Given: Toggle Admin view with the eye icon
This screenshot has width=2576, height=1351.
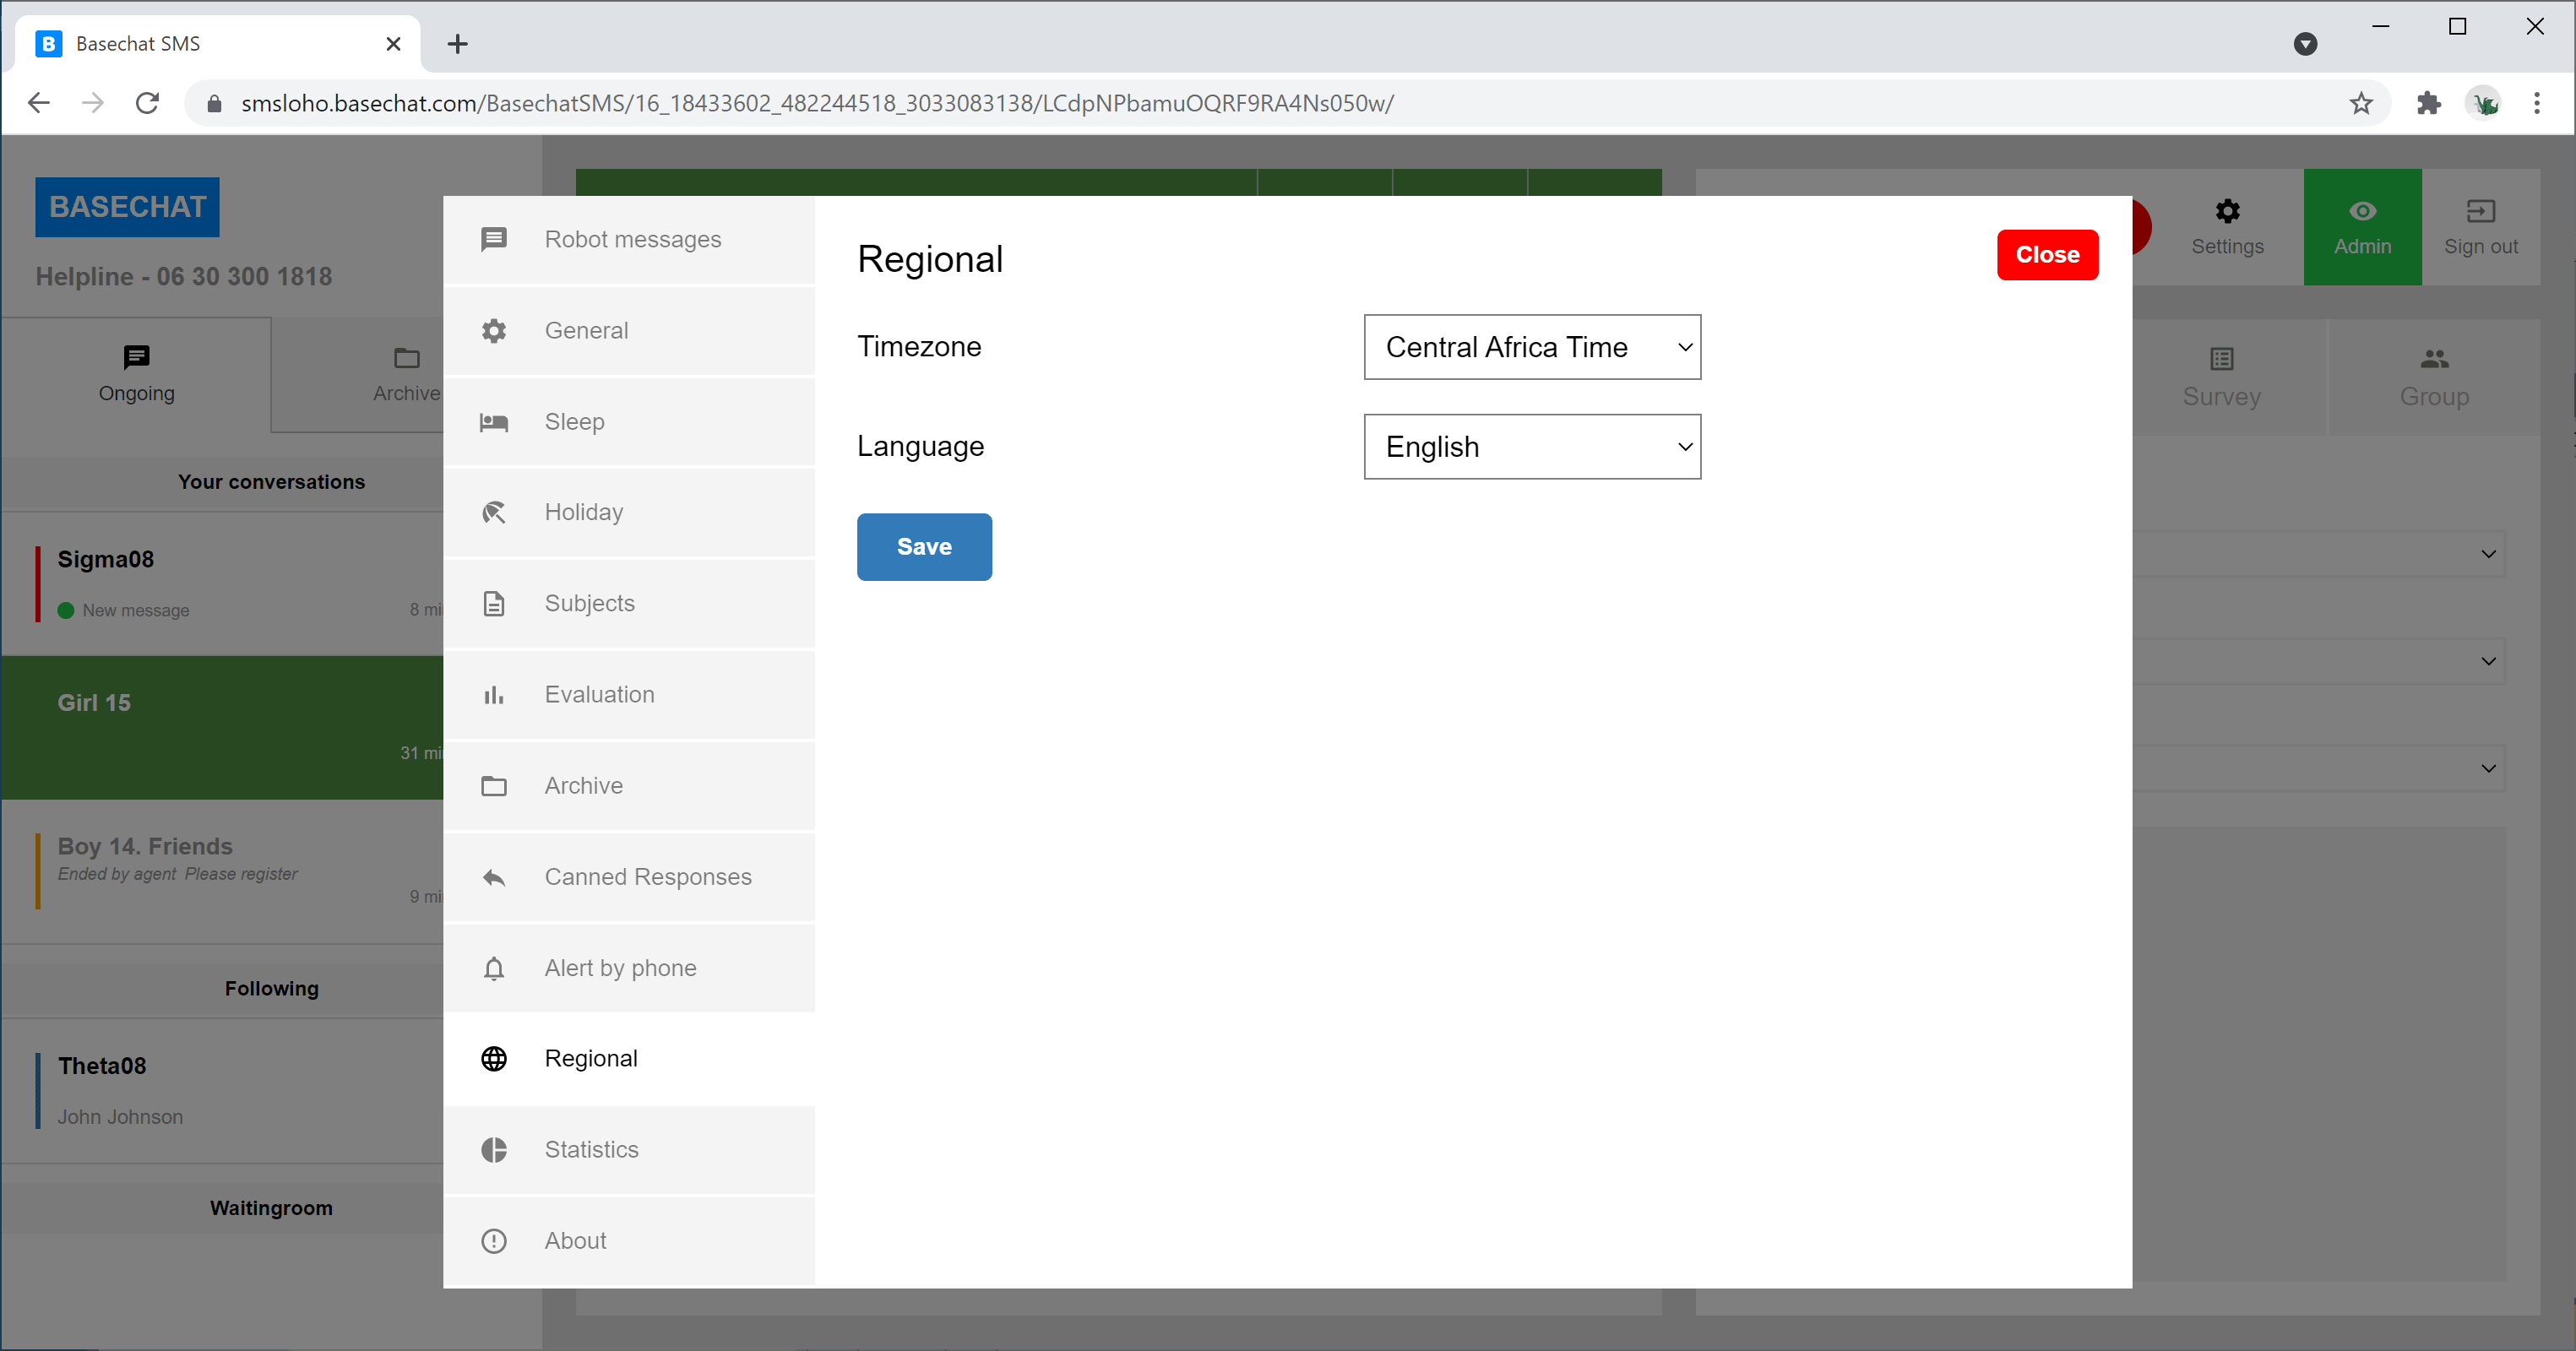Looking at the screenshot, I should tap(2362, 211).
